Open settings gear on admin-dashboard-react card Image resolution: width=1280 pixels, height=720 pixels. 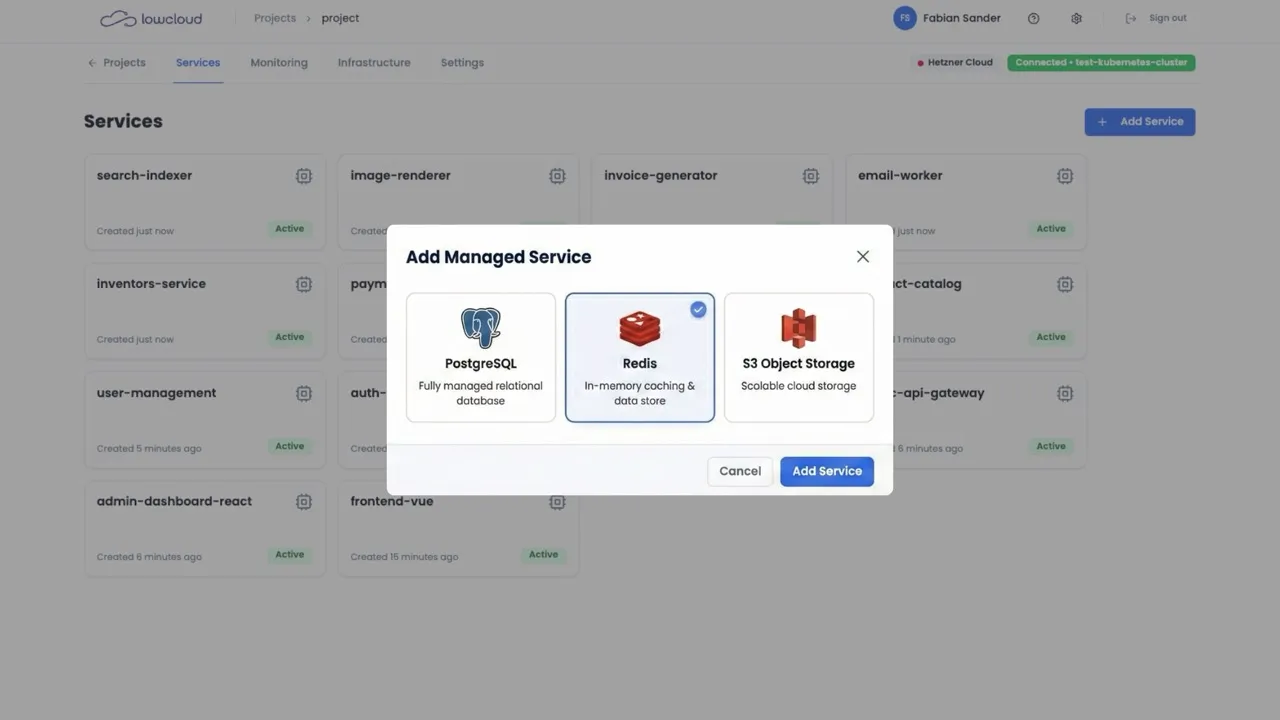[303, 501]
